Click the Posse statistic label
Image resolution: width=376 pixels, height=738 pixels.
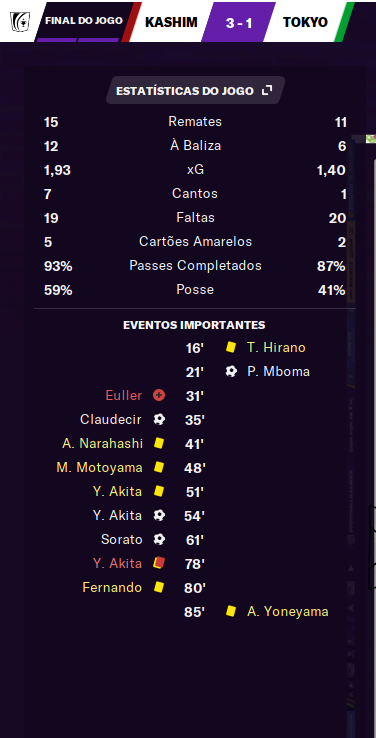coord(195,289)
